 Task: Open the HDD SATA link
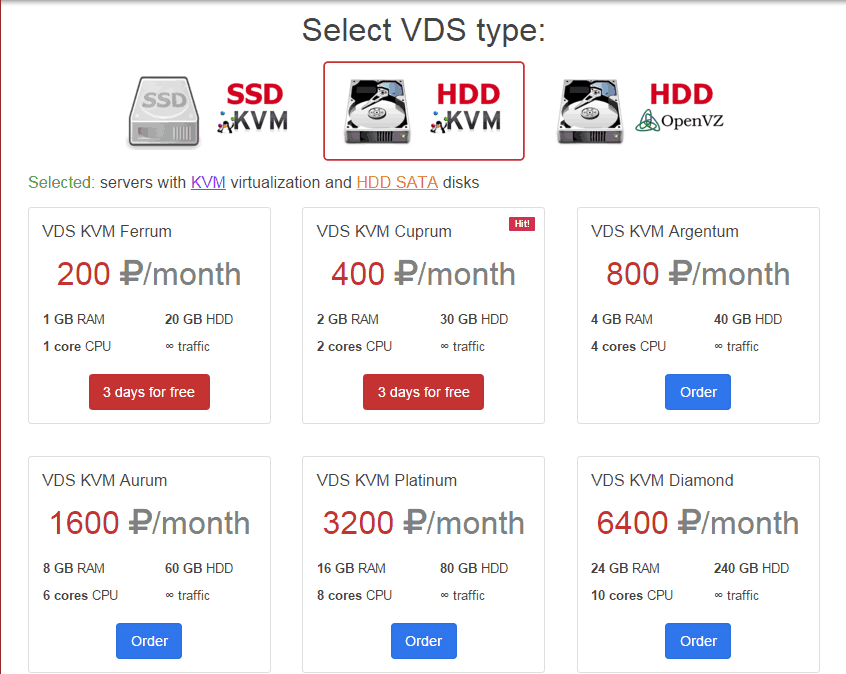[x=397, y=182]
